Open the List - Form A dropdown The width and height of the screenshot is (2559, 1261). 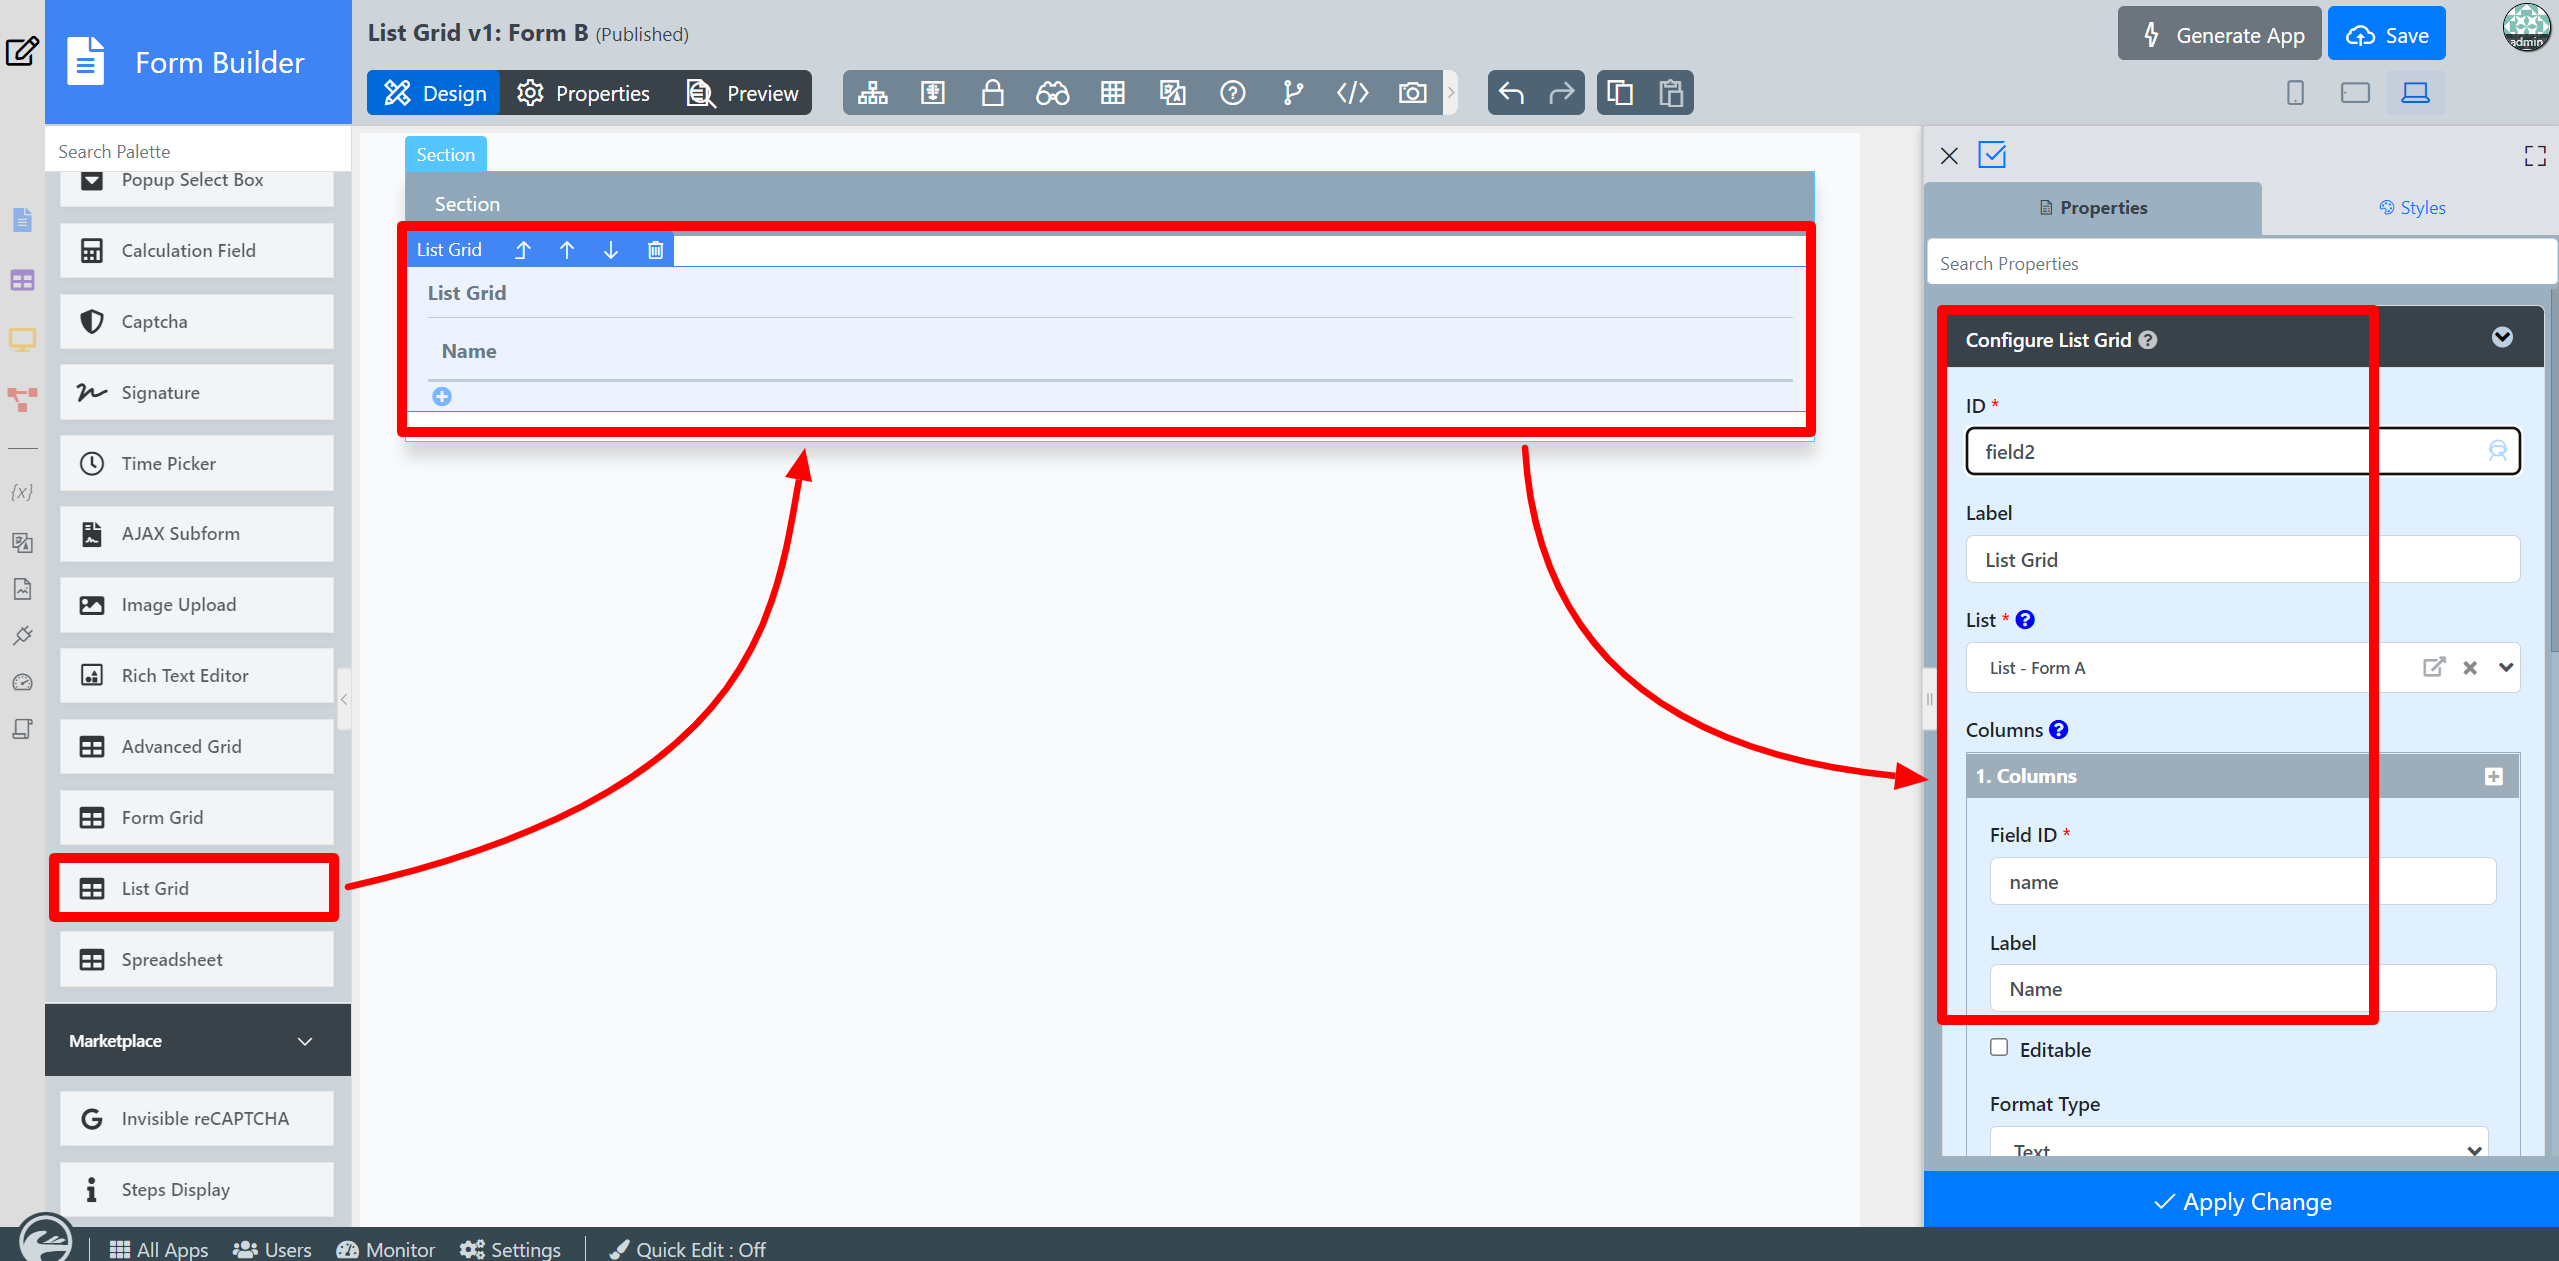[2505, 668]
